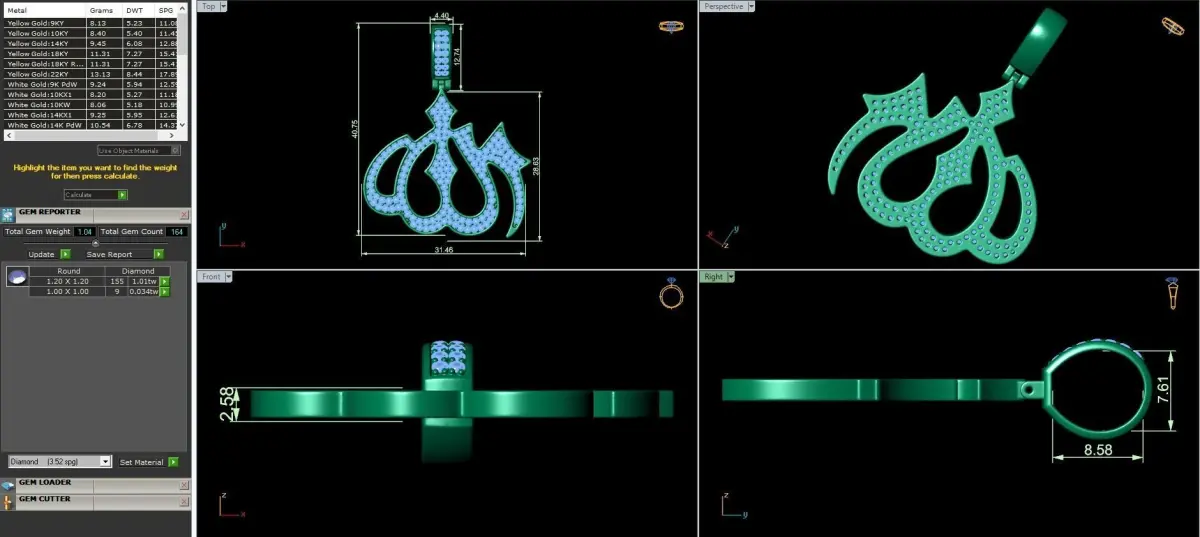Select the White Gold:14KX1 row
Image resolution: width=1200 pixels, height=537 pixels.
tap(91, 115)
